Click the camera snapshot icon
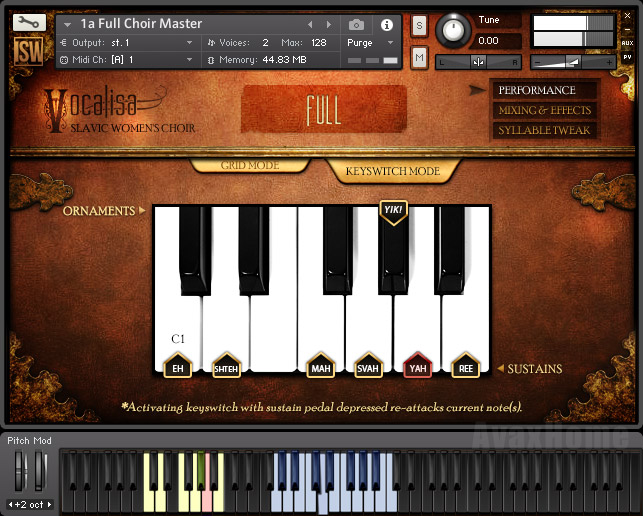The image size is (643, 516). [356, 25]
